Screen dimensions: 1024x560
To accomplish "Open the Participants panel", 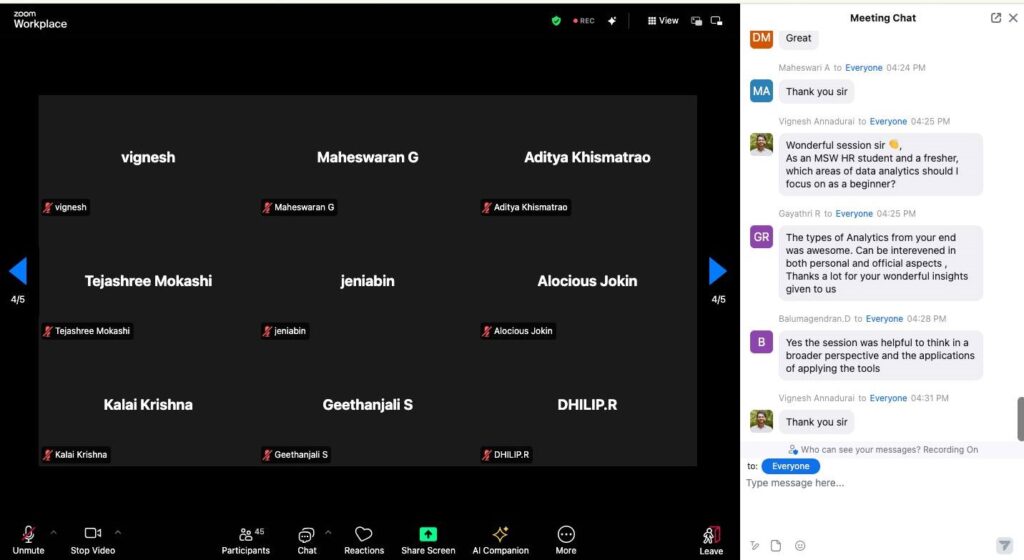I will [x=246, y=540].
